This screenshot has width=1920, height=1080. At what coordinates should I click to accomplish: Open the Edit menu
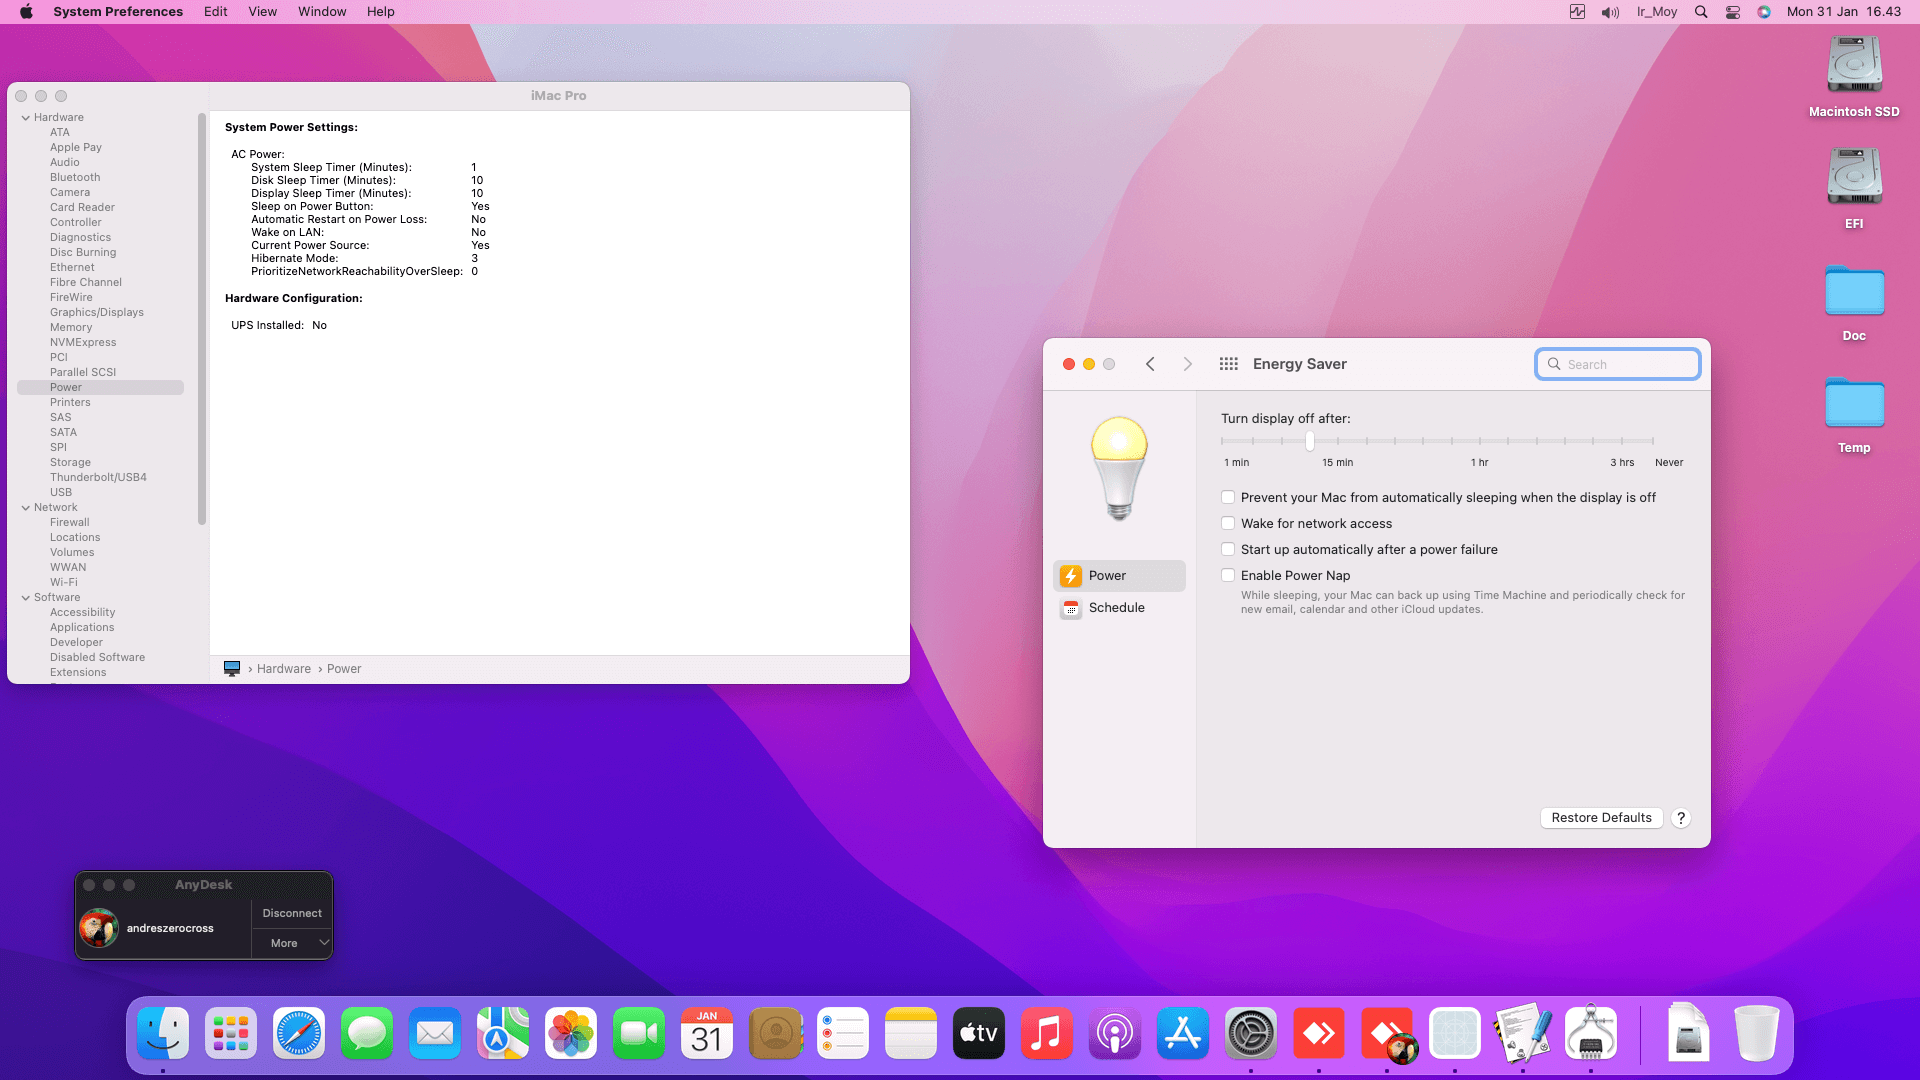pos(215,12)
